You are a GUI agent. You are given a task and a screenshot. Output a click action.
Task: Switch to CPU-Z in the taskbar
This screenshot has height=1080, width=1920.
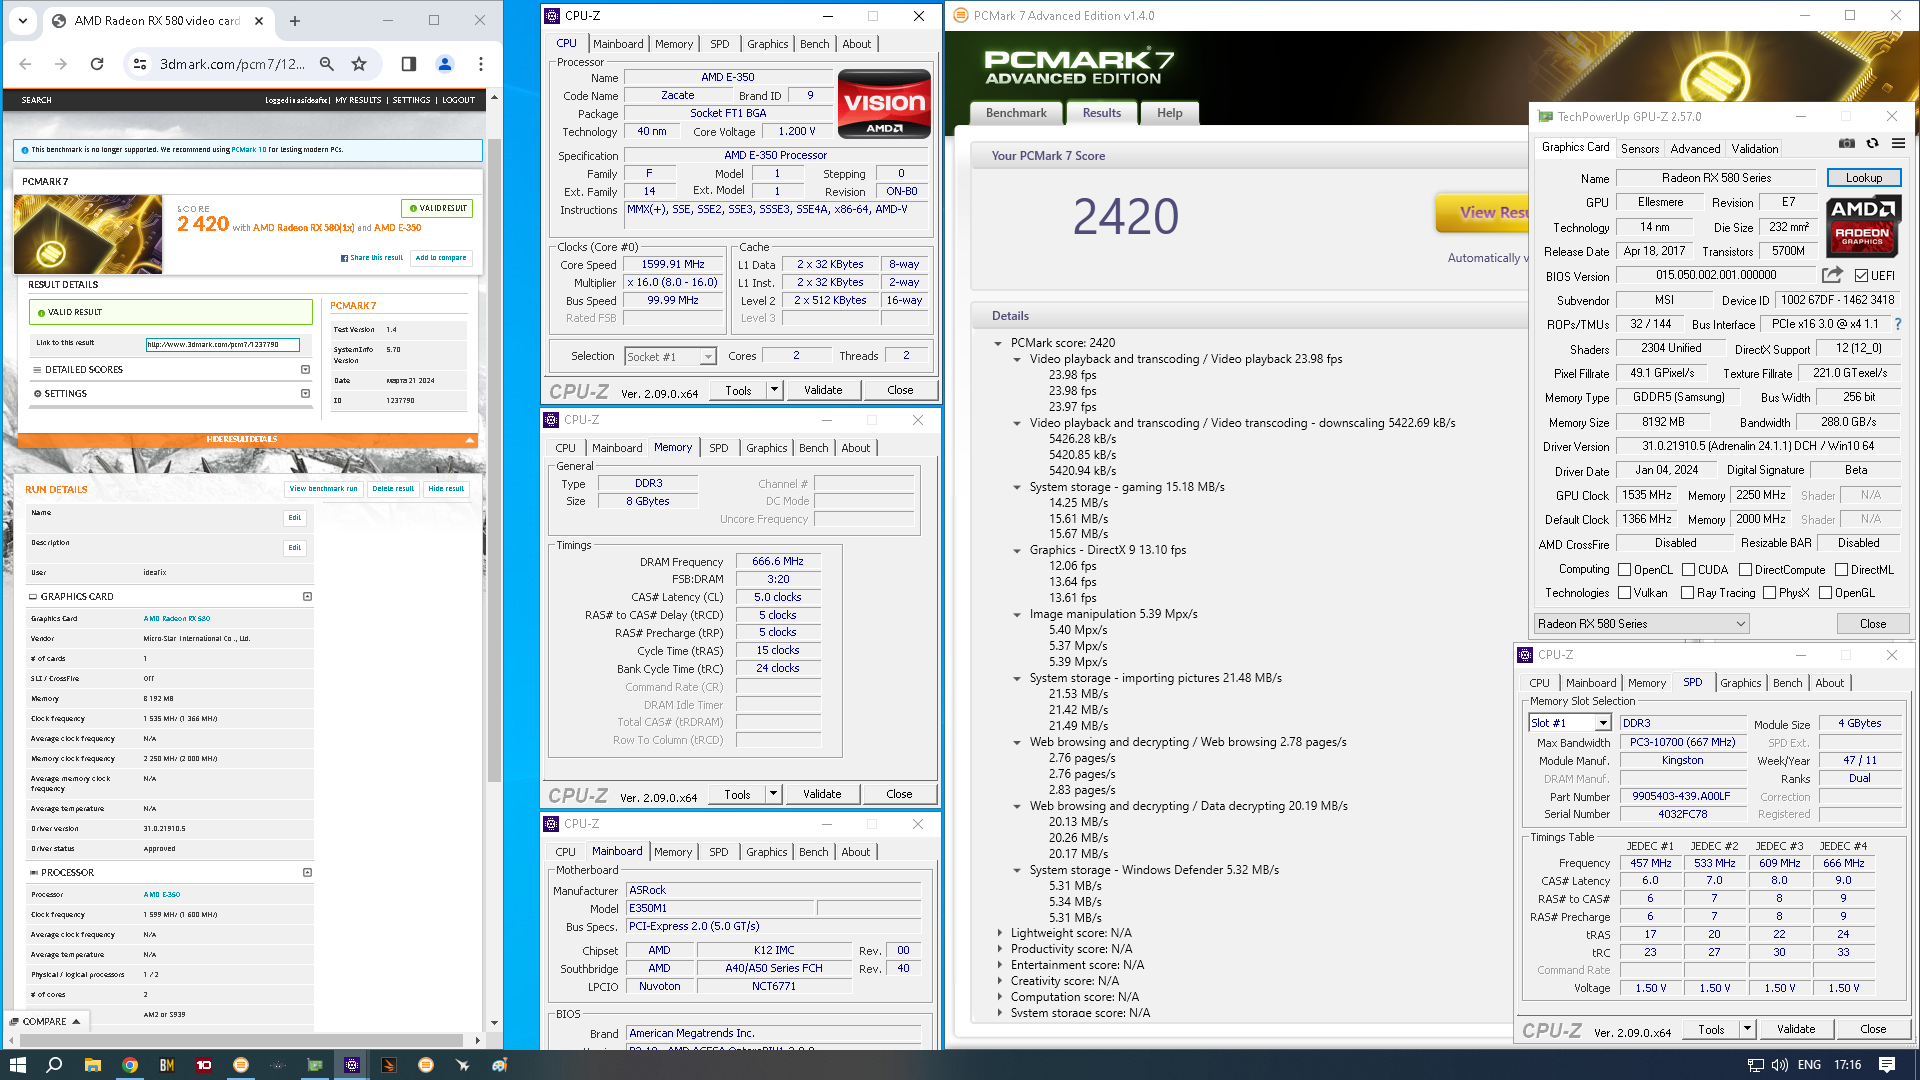(x=352, y=1065)
